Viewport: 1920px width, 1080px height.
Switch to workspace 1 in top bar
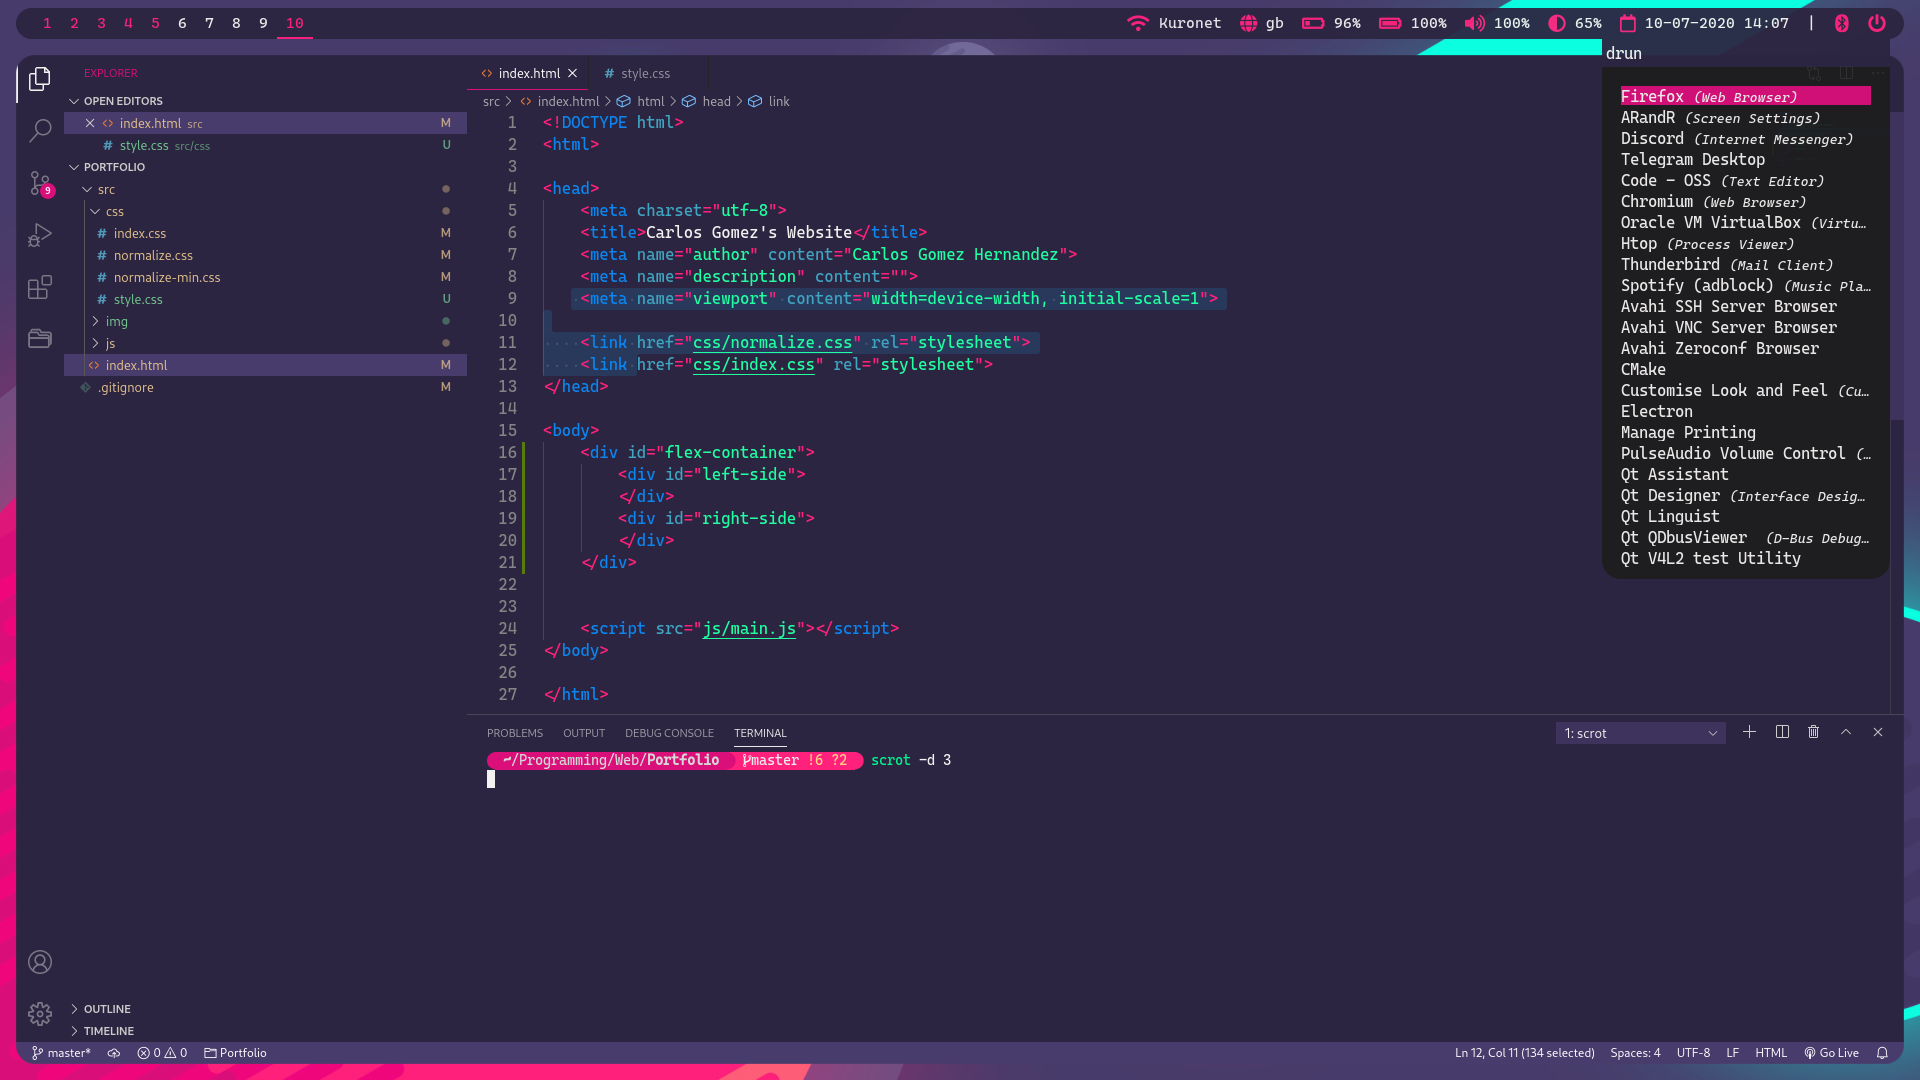47,23
